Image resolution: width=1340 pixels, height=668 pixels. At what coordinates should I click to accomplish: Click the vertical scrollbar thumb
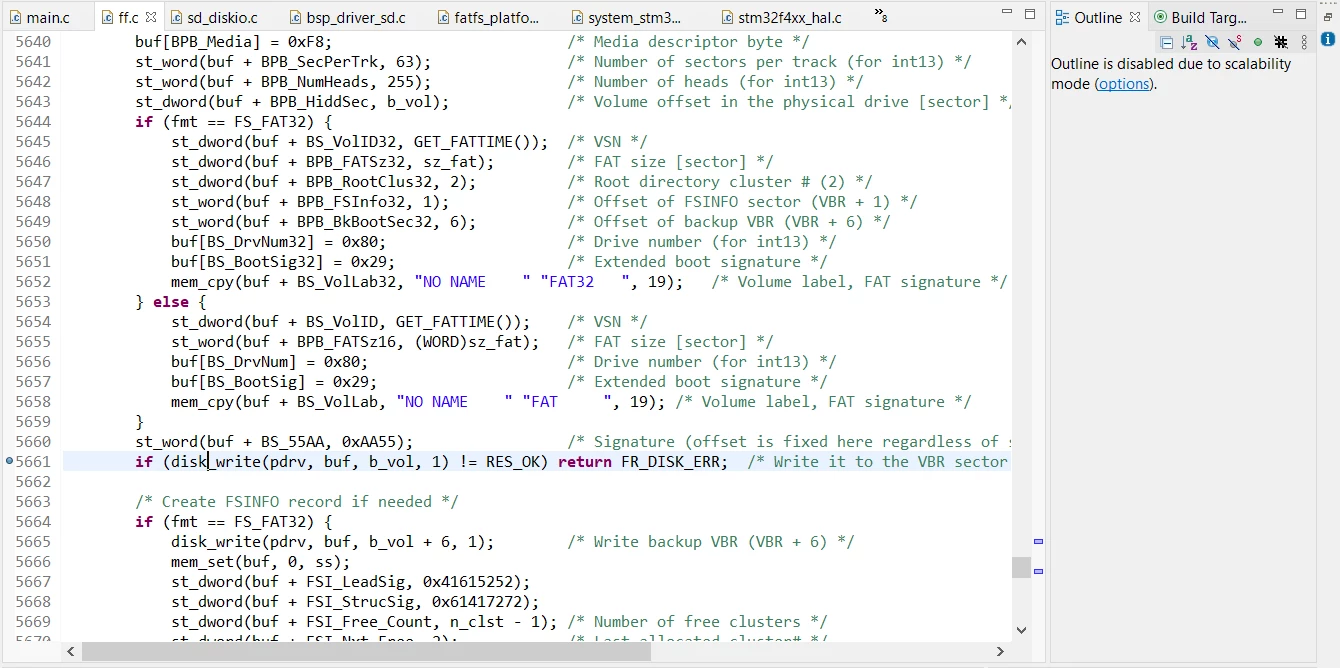pos(1021,567)
